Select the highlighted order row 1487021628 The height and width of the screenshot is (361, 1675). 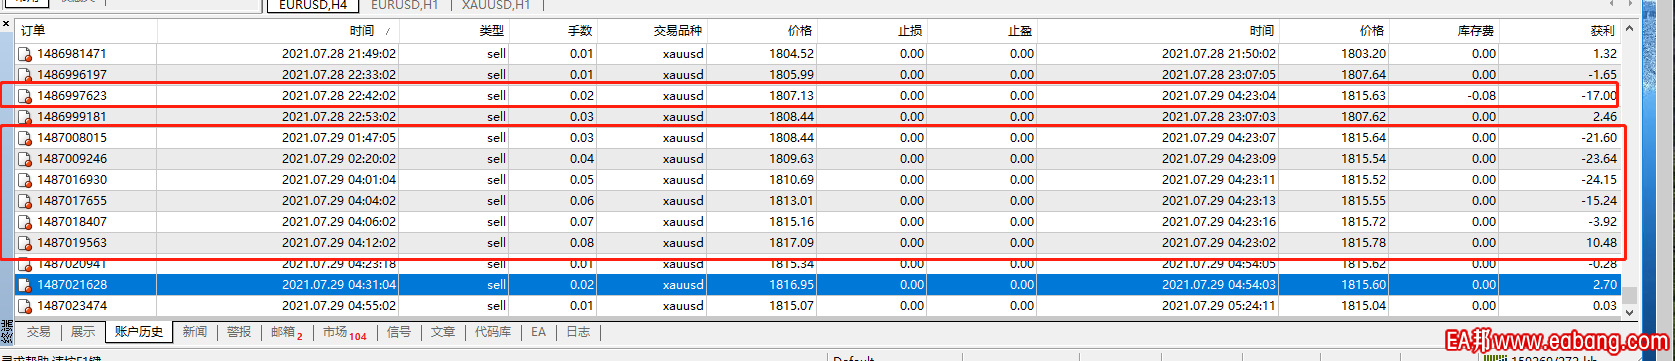click(x=818, y=285)
